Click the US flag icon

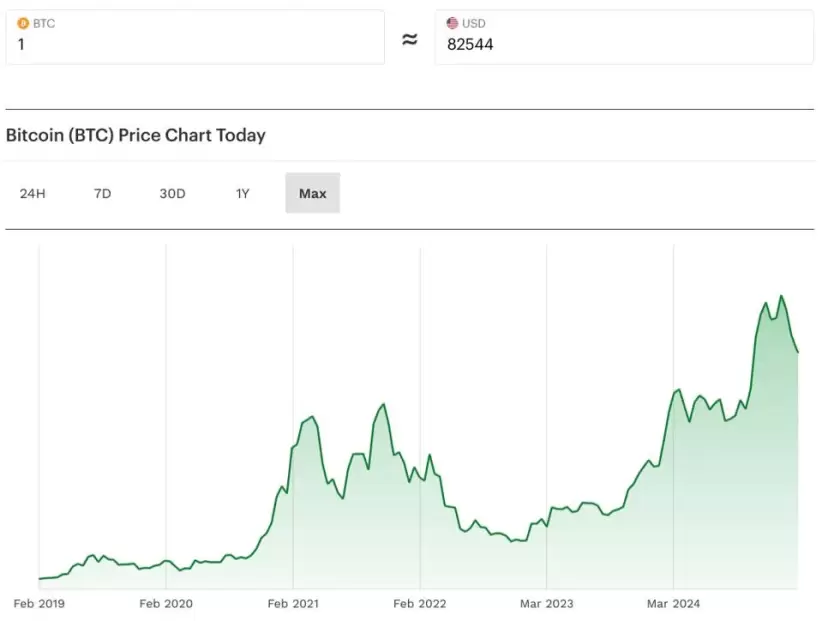(x=452, y=23)
